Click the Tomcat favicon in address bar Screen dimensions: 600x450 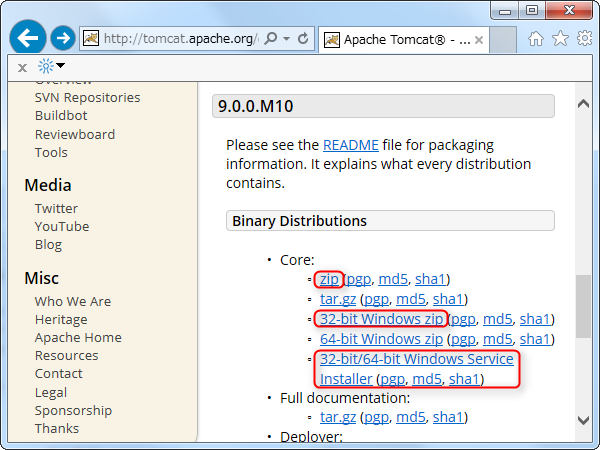tap(91, 38)
